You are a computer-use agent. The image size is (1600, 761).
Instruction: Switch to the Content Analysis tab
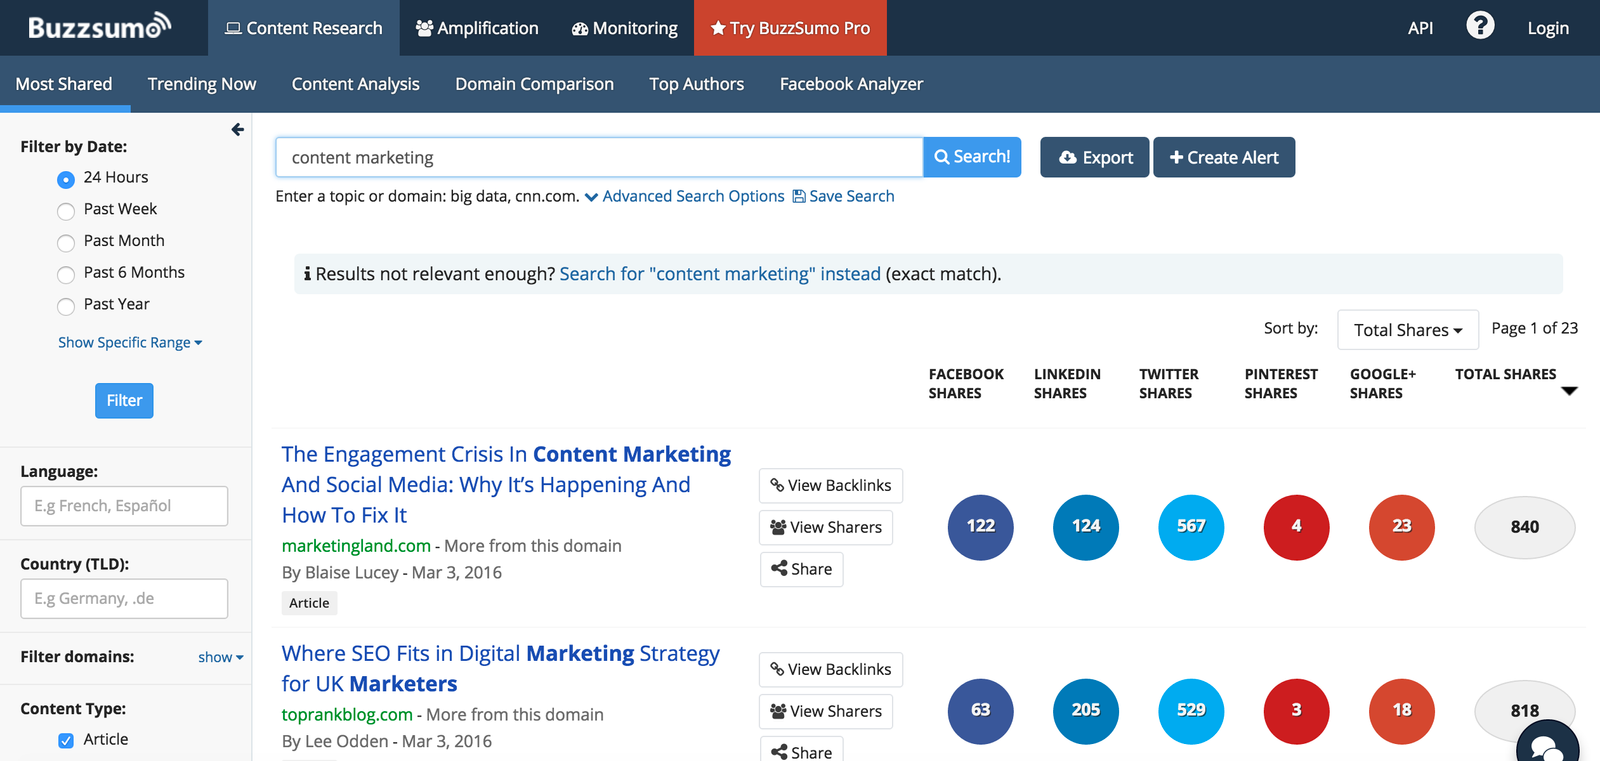pyautogui.click(x=356, y=84)
